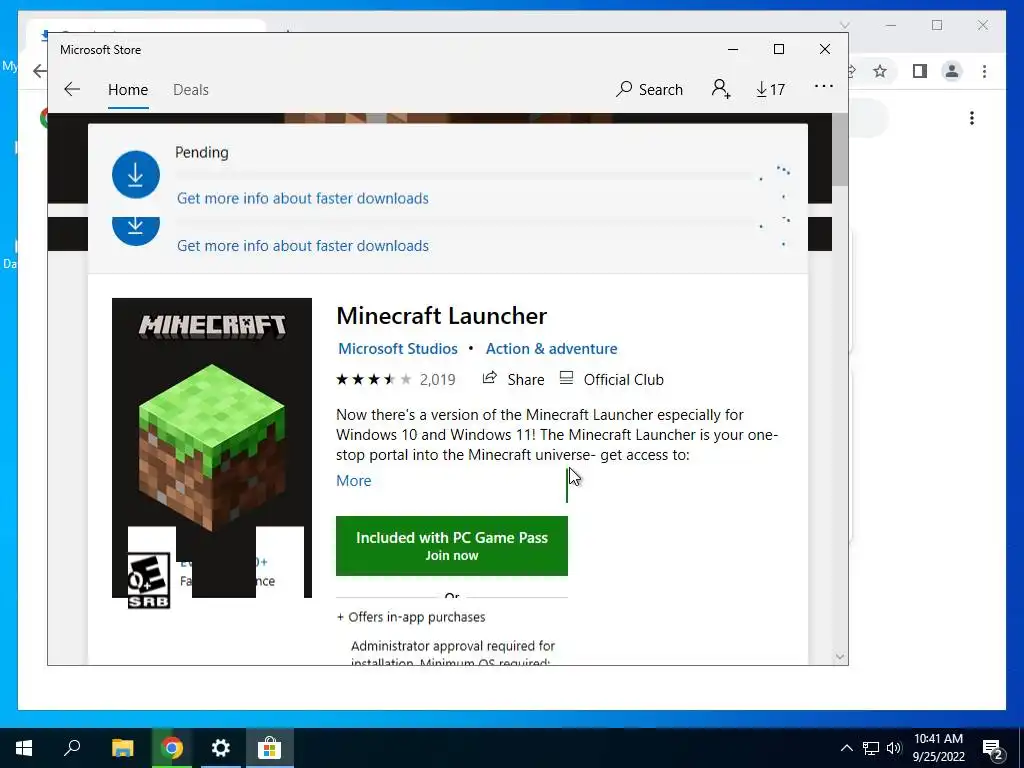
Task: Open Action & adventure category
Action: point(551,349)
